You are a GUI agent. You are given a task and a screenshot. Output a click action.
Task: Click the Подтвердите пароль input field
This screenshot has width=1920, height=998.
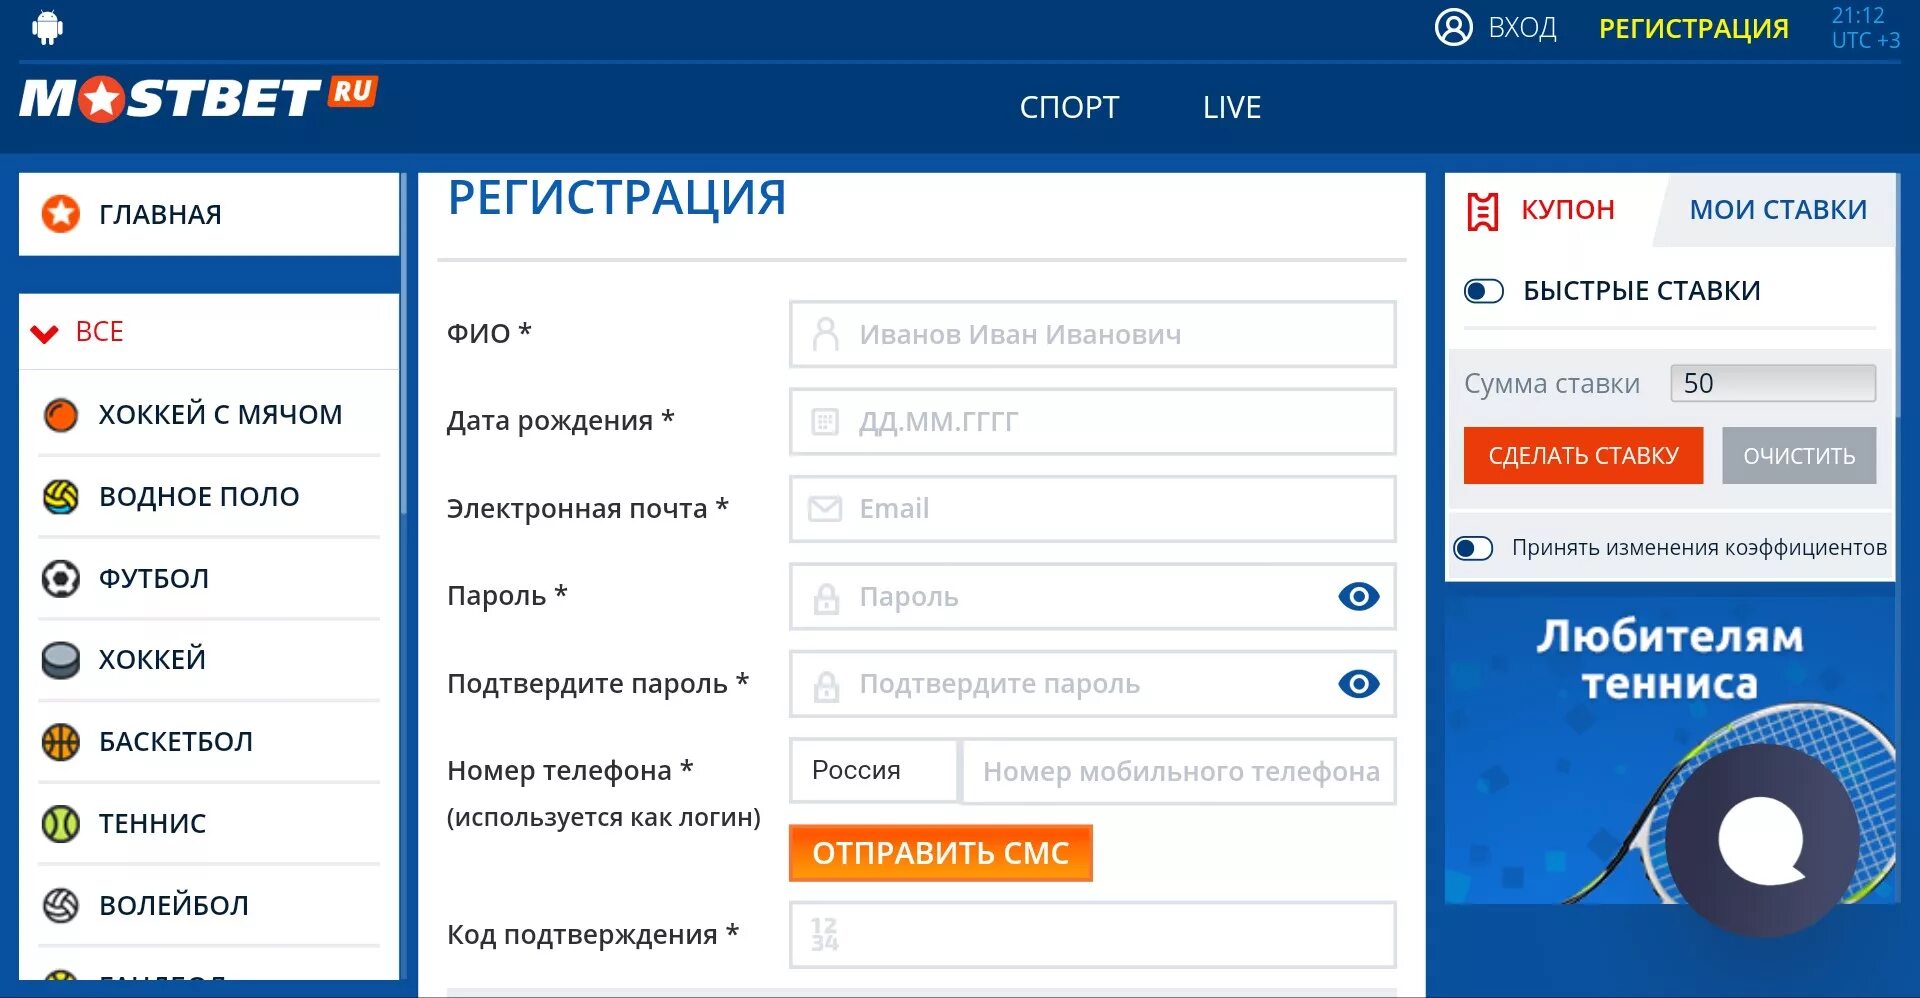point(1092,684)
